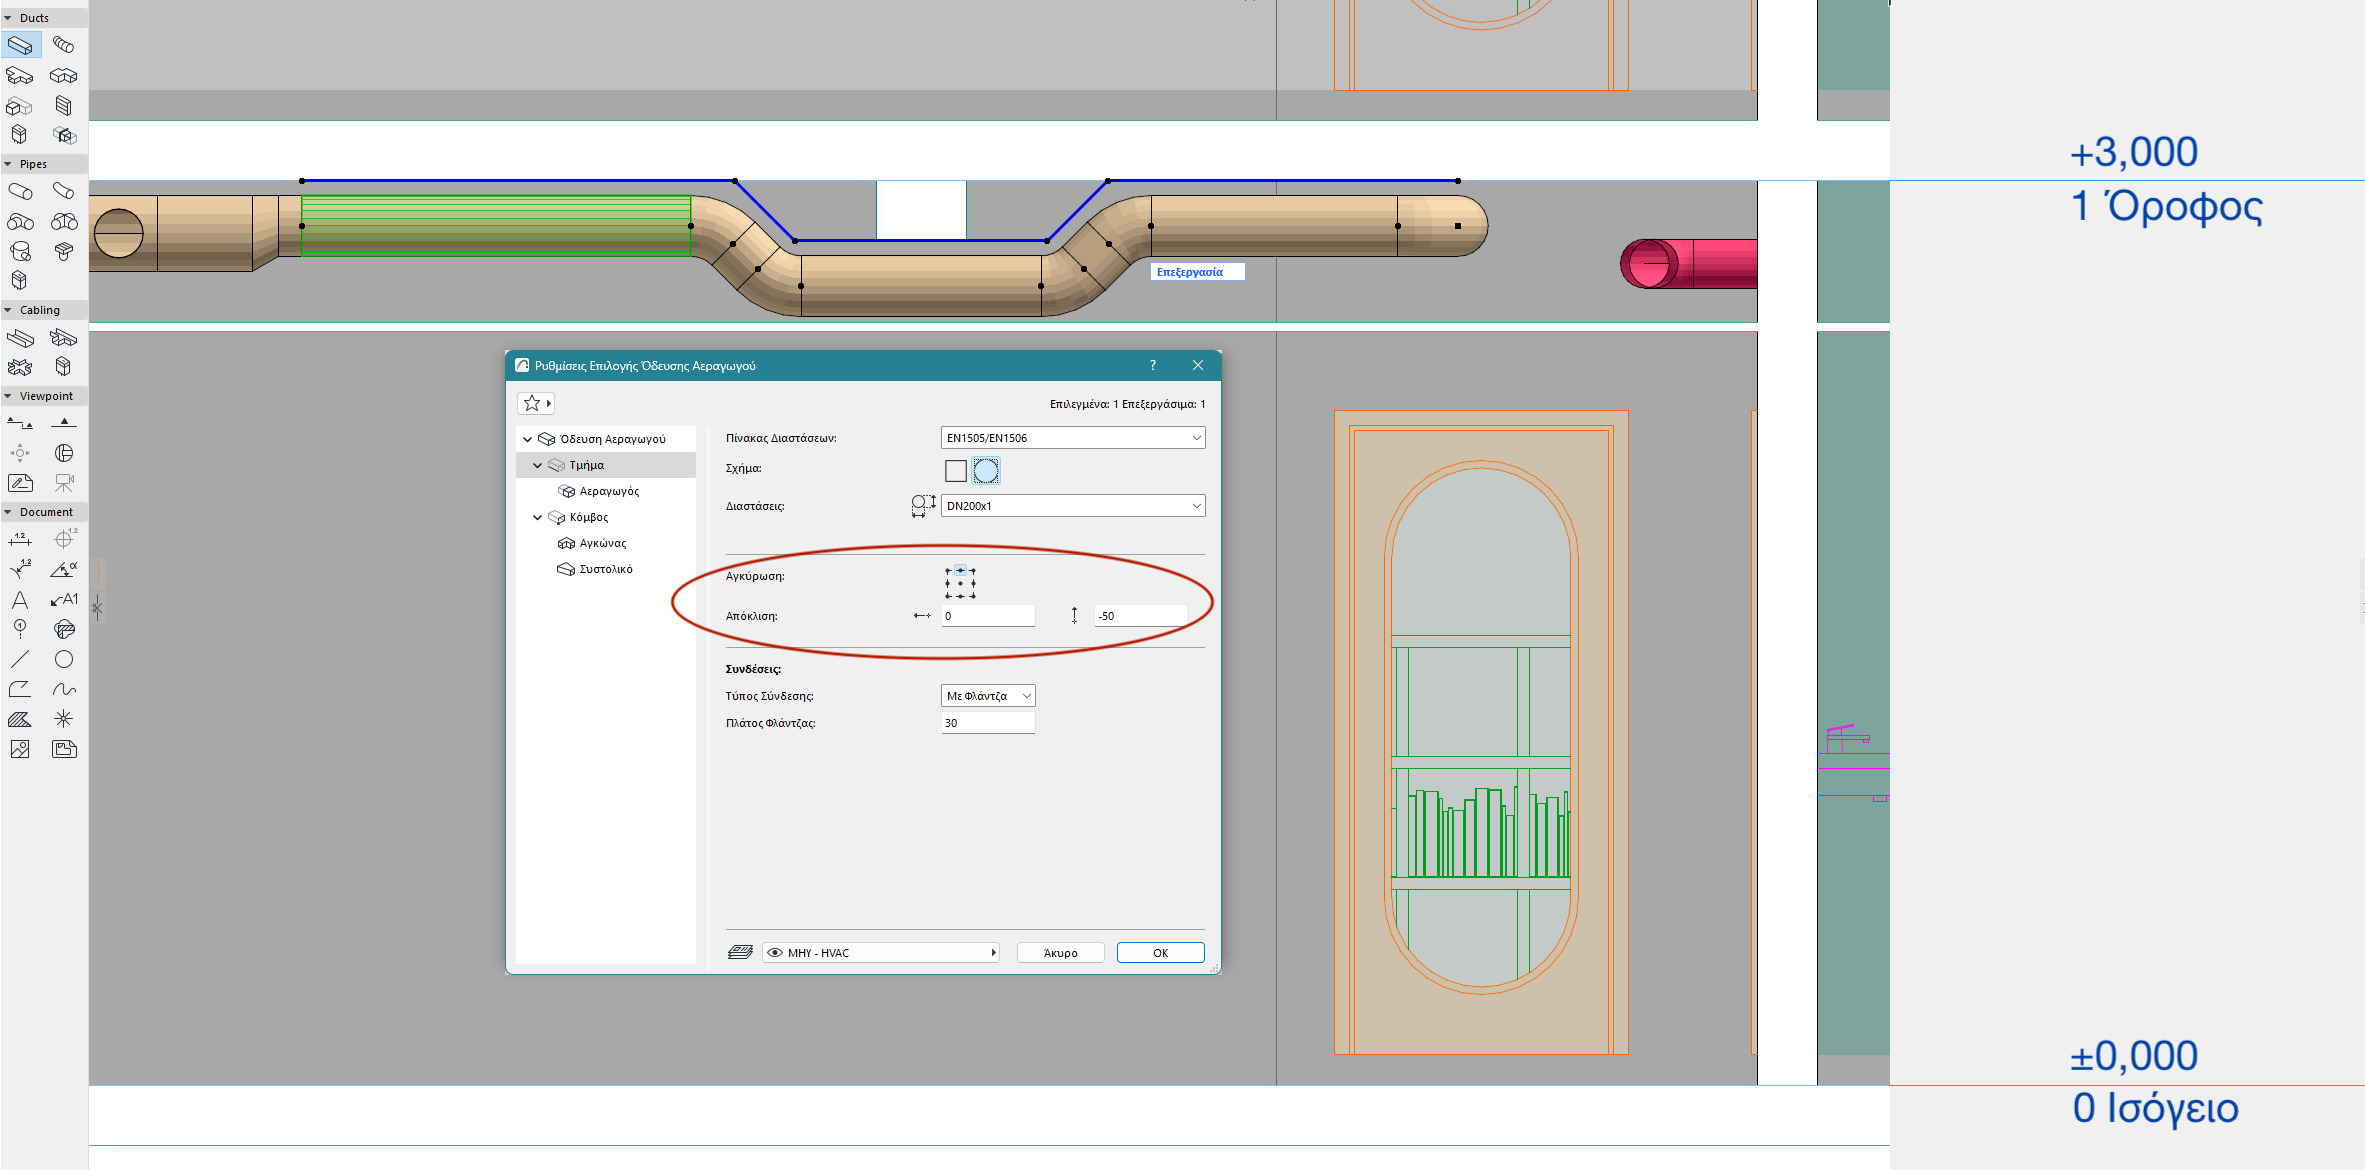Choose the circular duct shape
The image size is (2365, 1170).
[986, 471]
